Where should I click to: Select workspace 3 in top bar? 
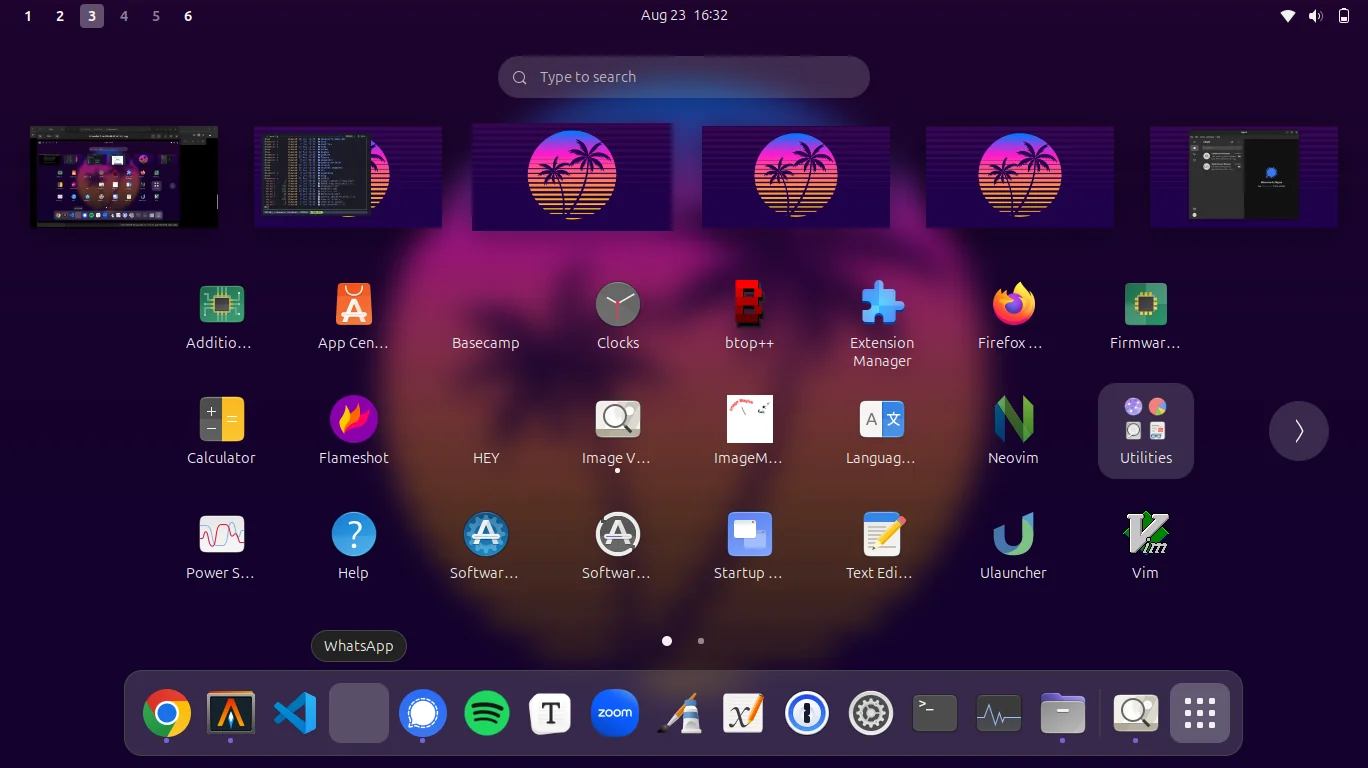(92, 16)
